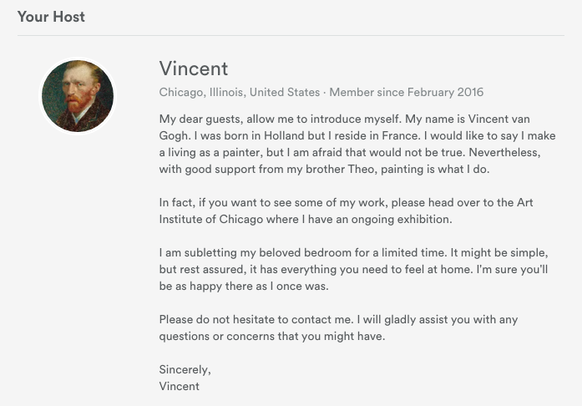
Task: Click the 'Your Host' section heading
Action: (51, 17)
